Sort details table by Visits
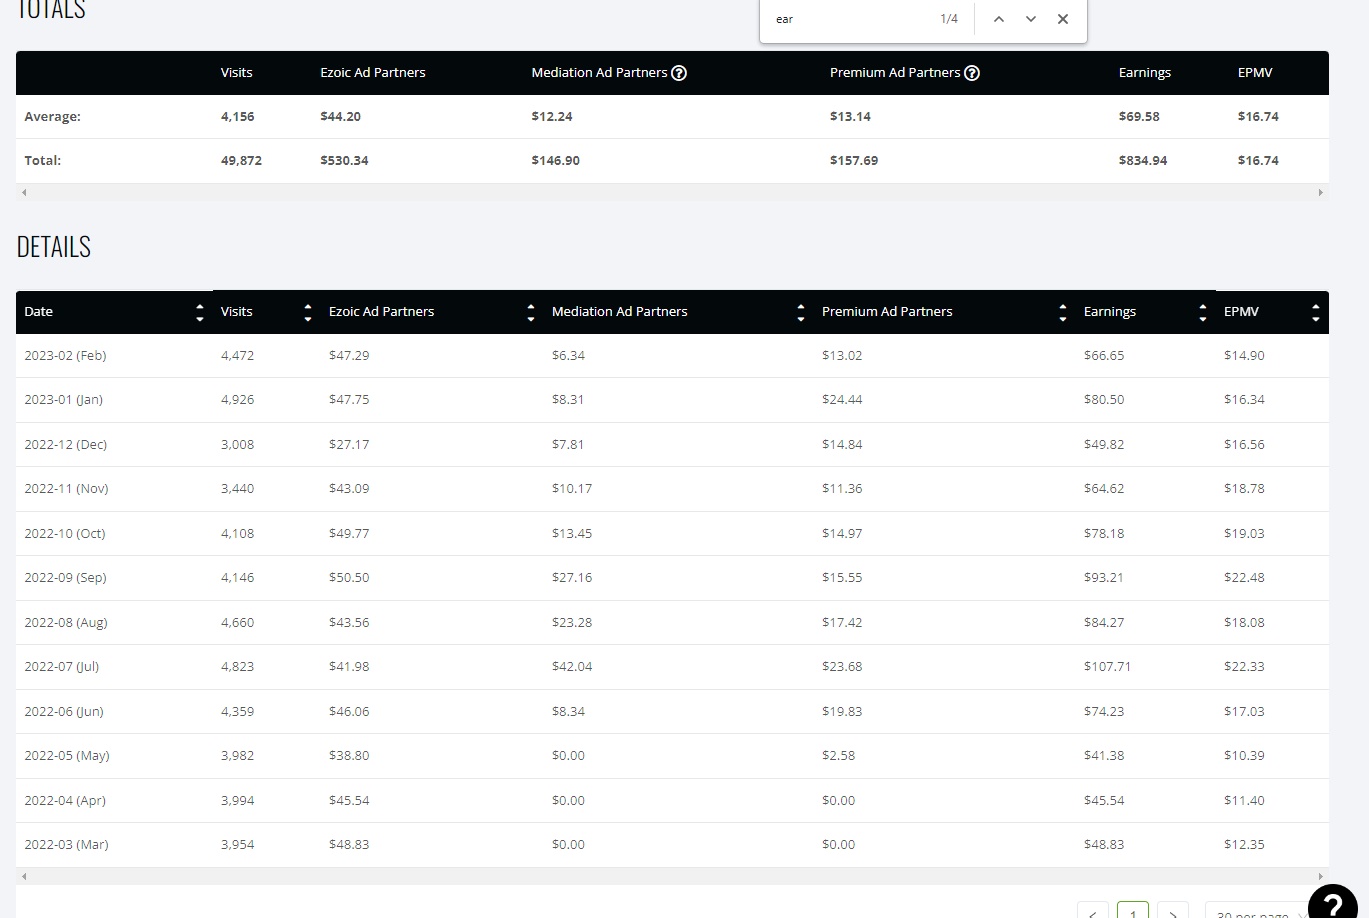 coord(308,312)
